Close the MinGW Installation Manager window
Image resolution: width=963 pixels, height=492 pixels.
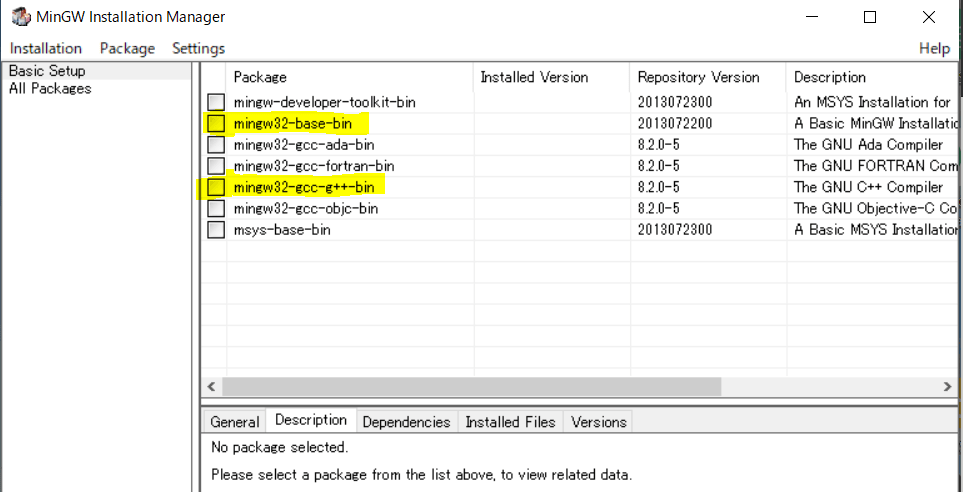[x=929, y=17]
